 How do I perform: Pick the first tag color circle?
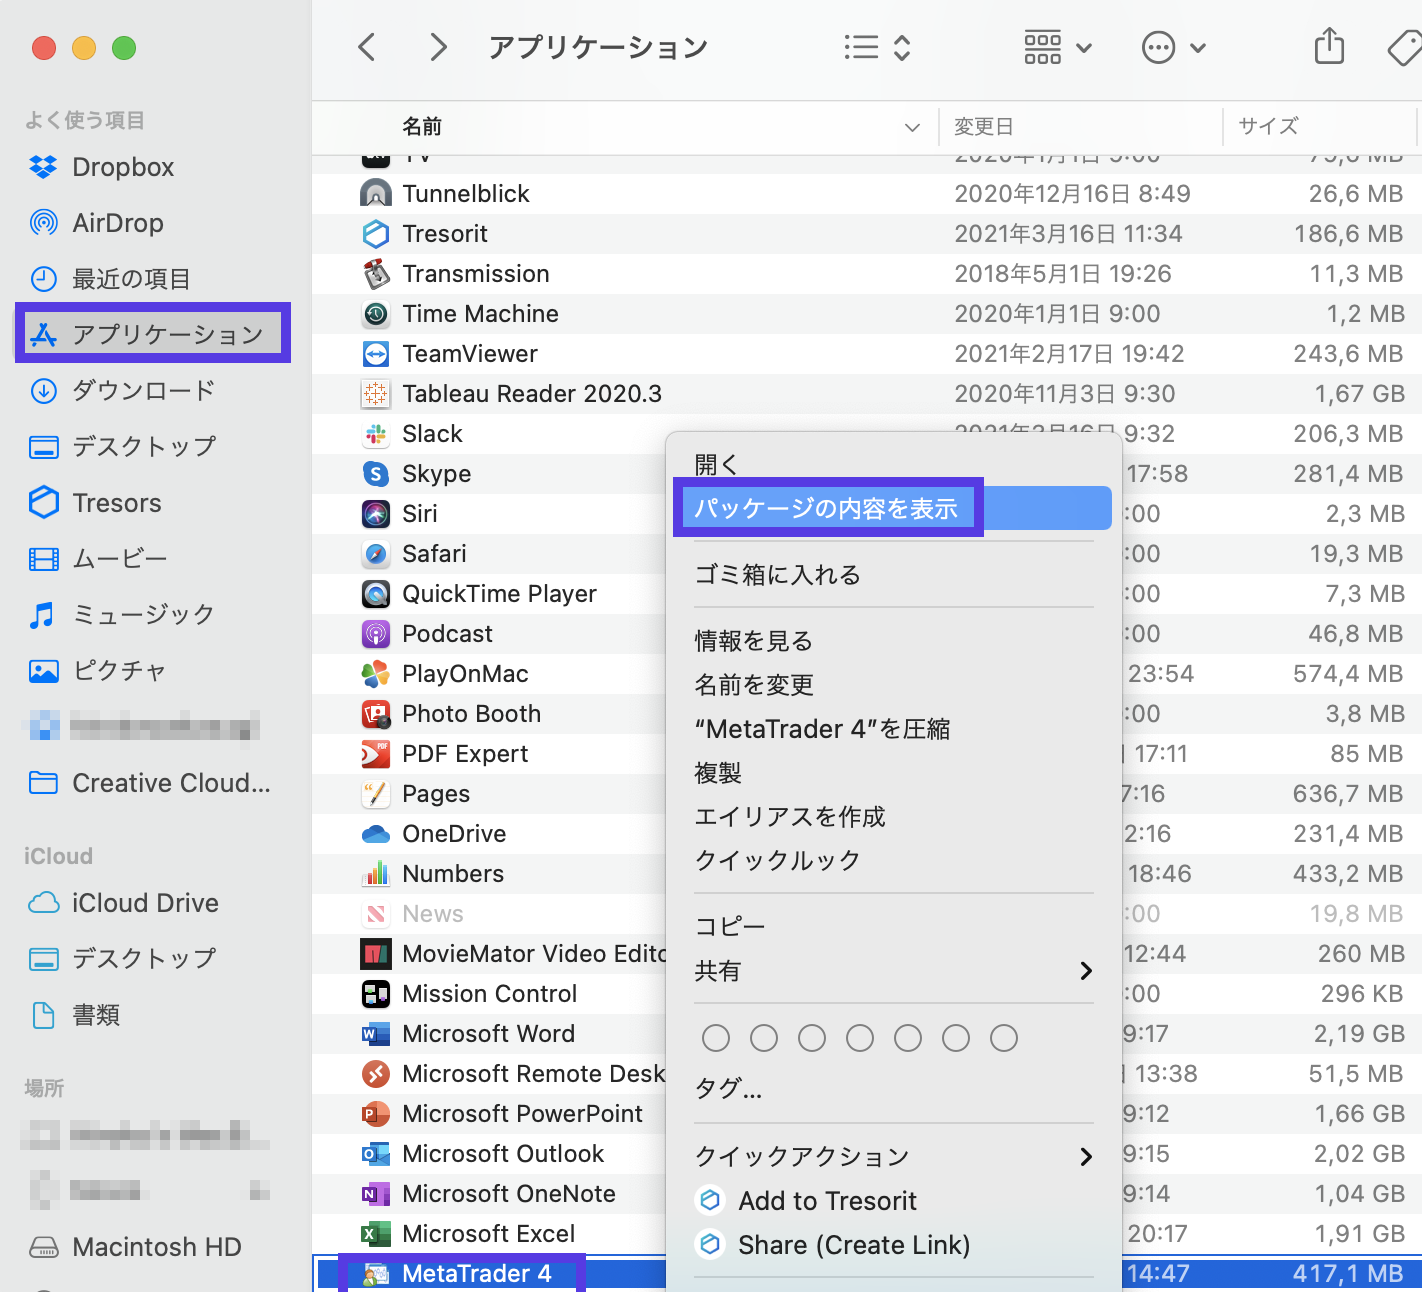[x=716, y=1038]
